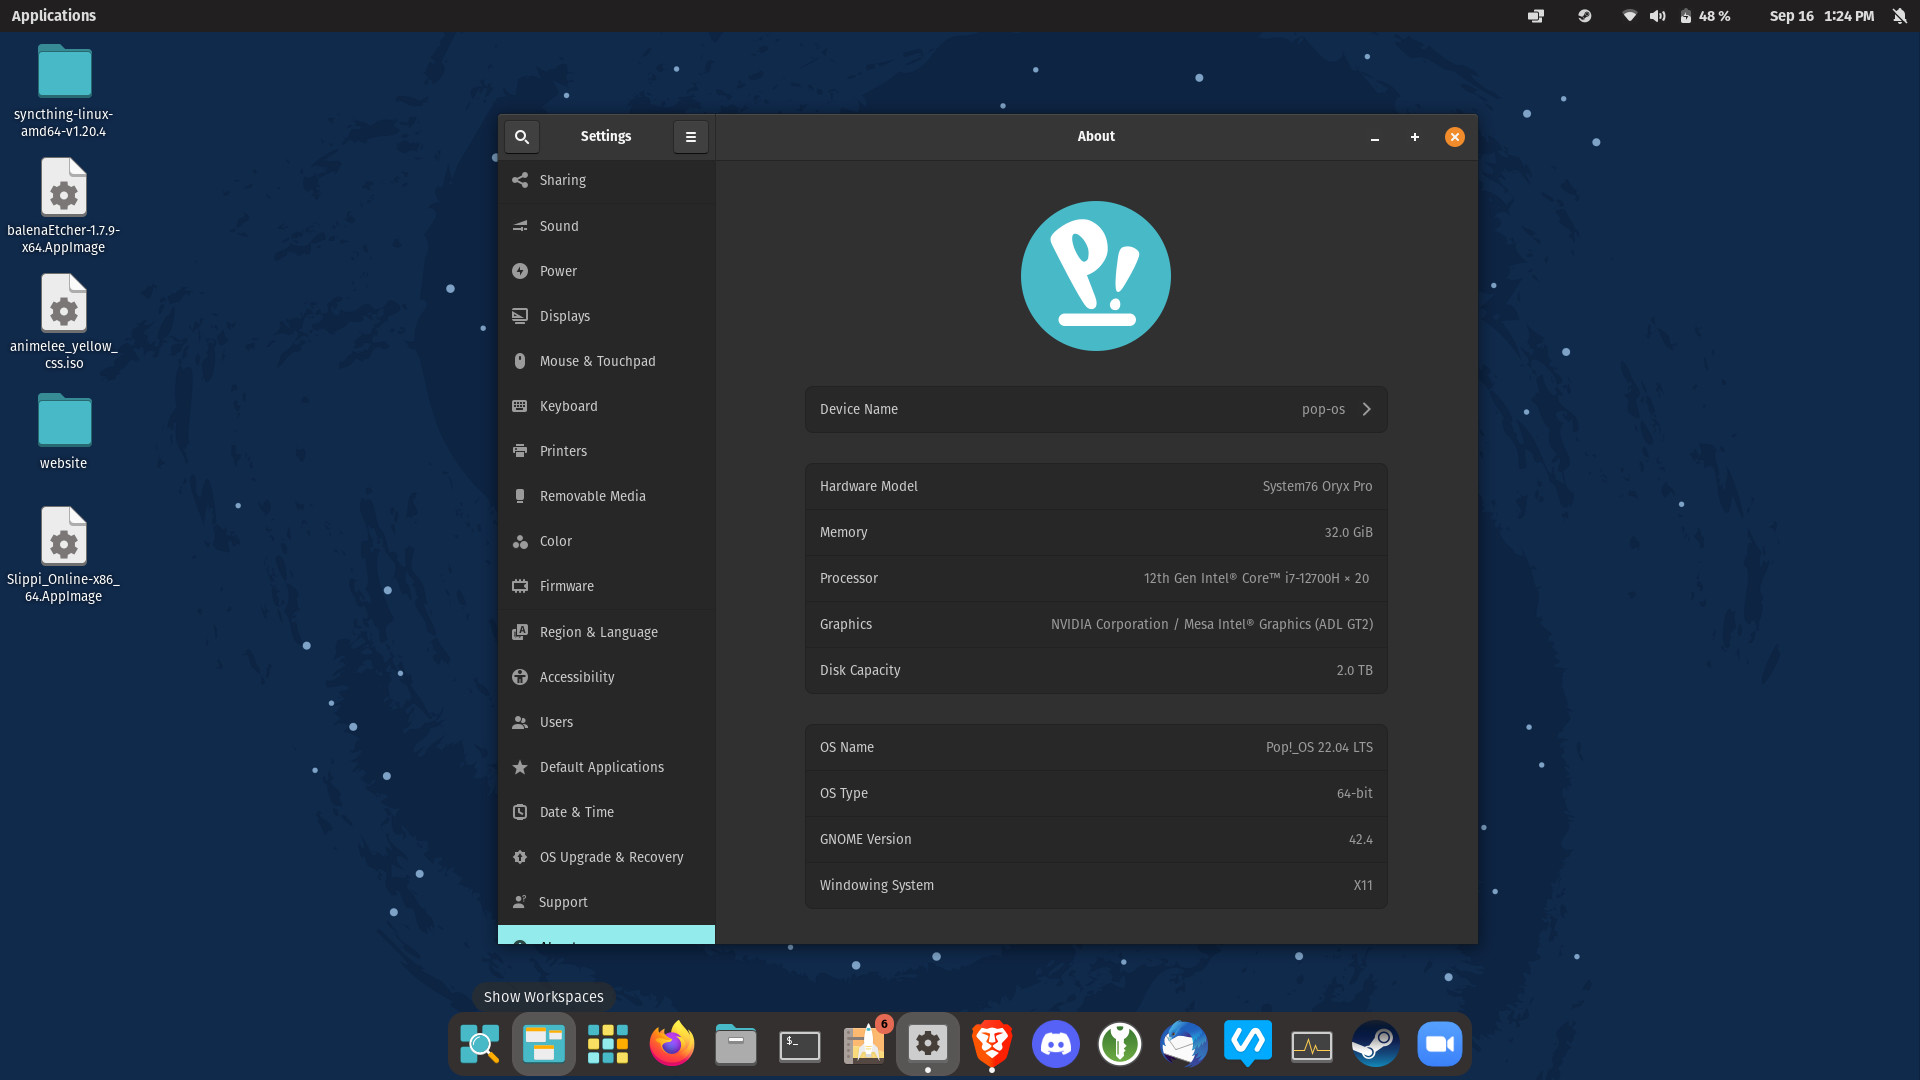Viewport: 1920px width, 1080px height.
Task: Click the Pop!_OS logo image
Action: click(1095, 276)
